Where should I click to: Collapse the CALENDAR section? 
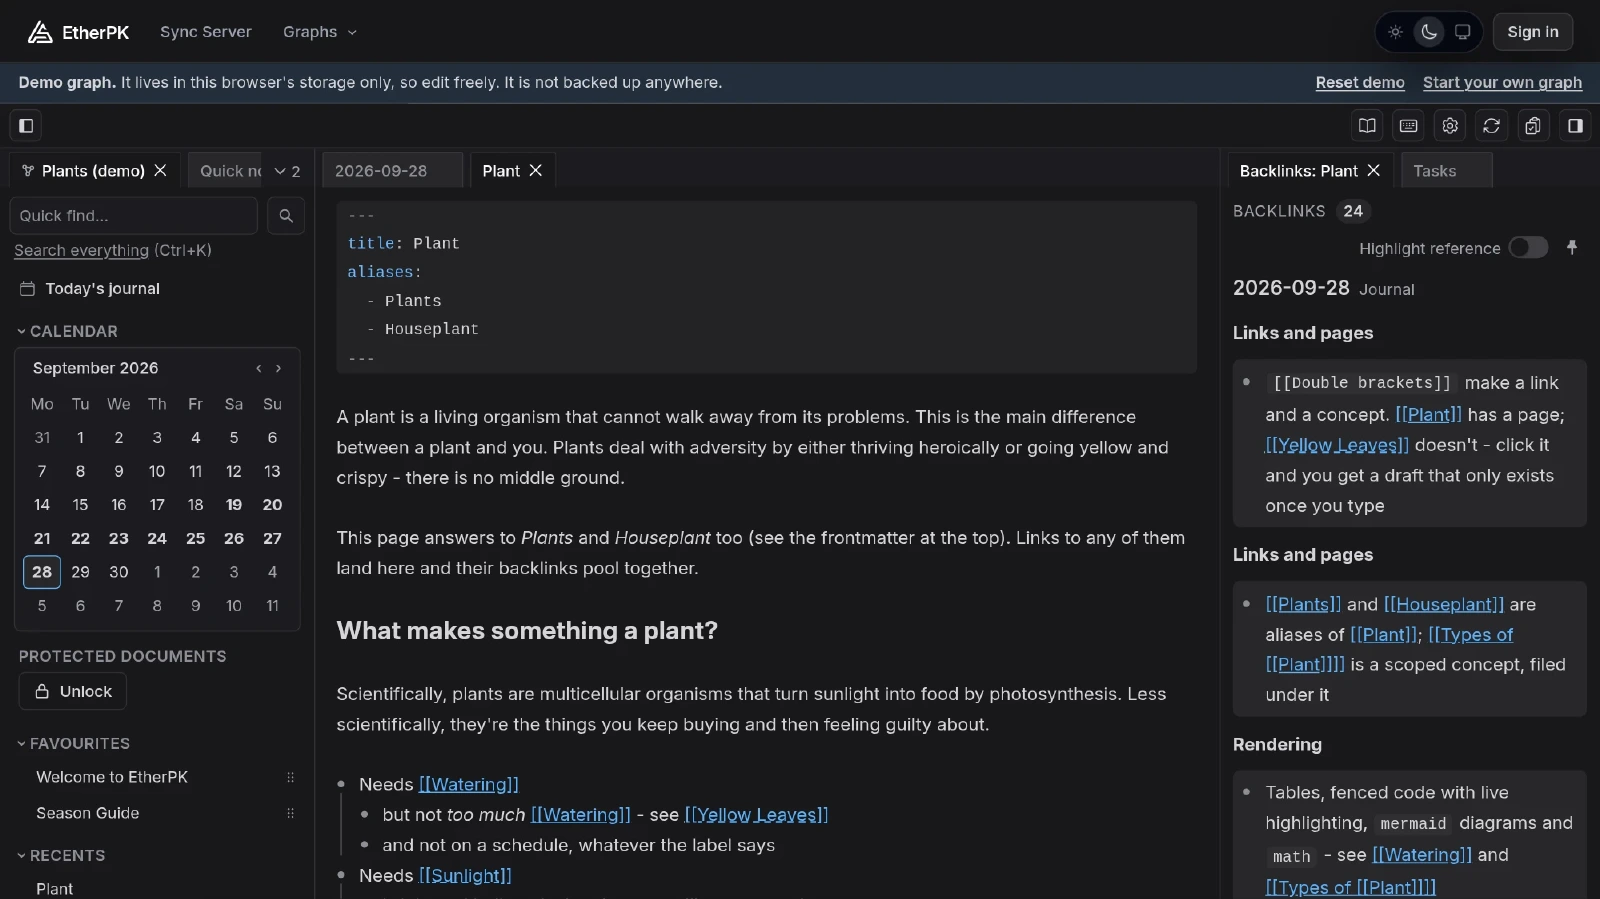point(67,331)
